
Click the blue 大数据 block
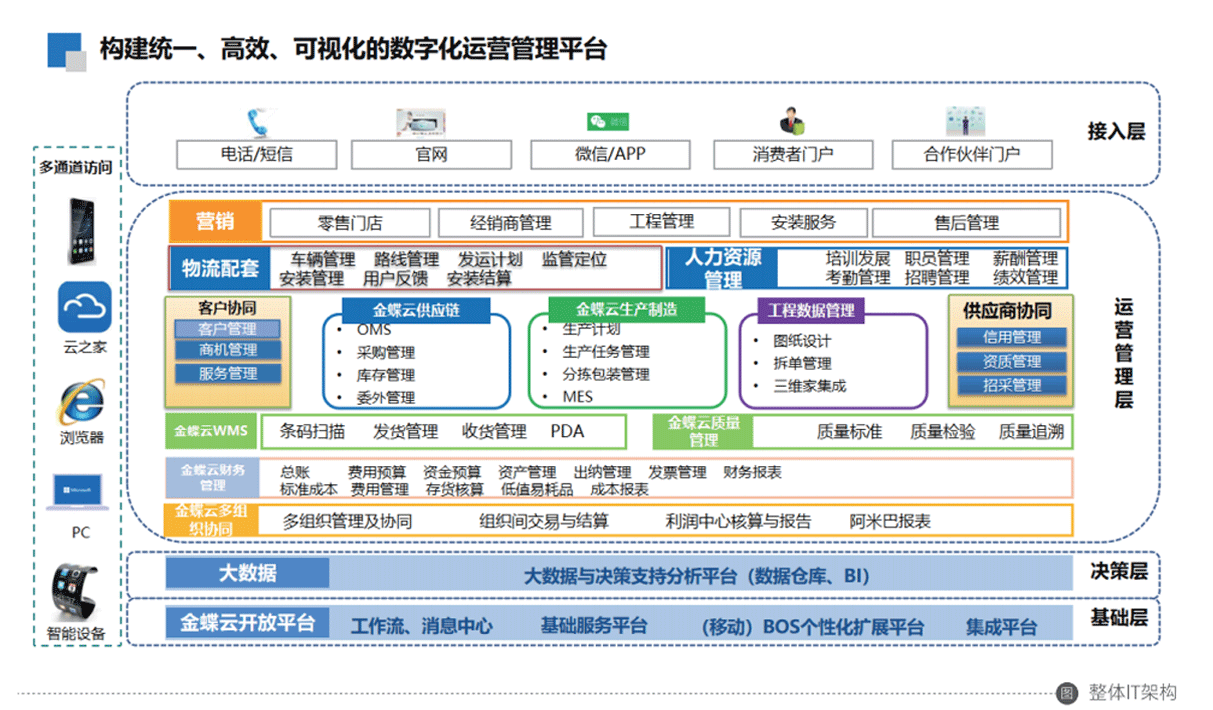pyautogui.click(x=248, y=573)
